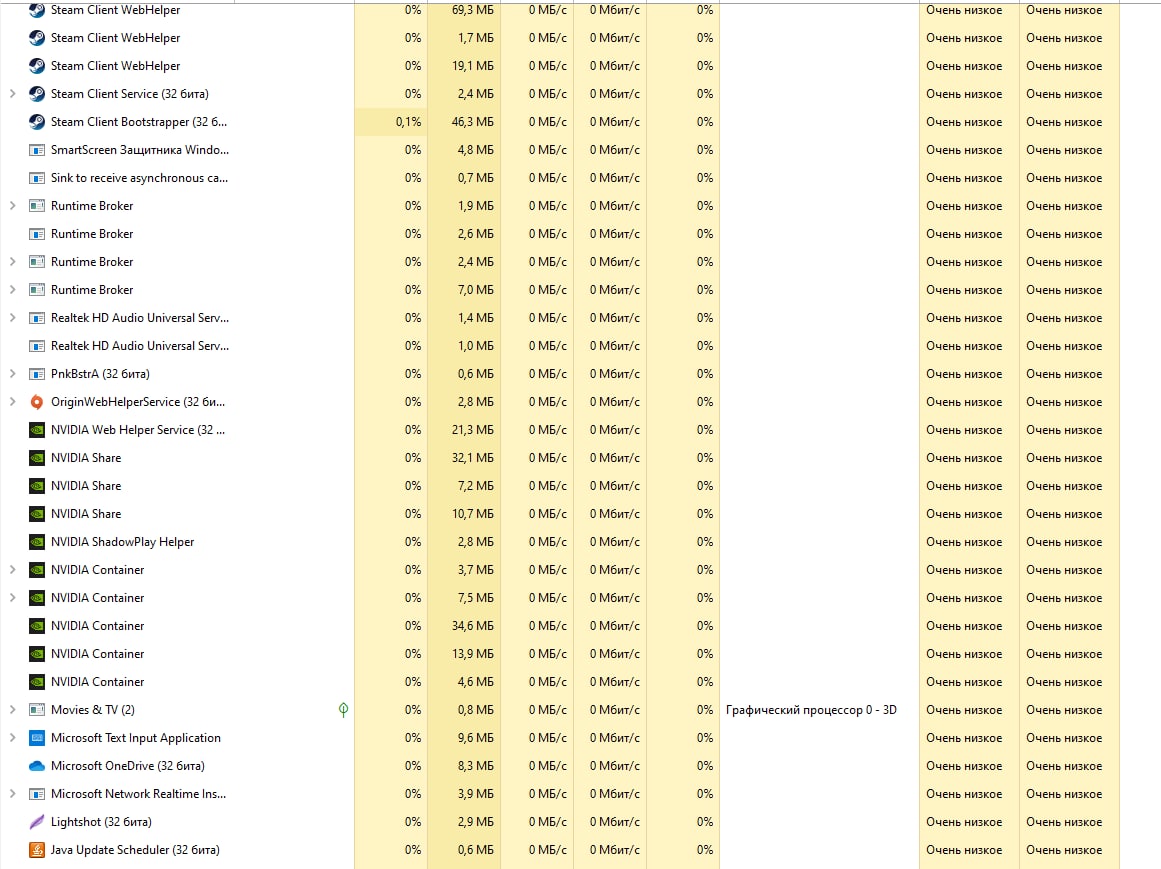Select the Microsoft OneDrive (32 бита) name
The width and height of the screenshot is (1161, 869).
[127, 766]
